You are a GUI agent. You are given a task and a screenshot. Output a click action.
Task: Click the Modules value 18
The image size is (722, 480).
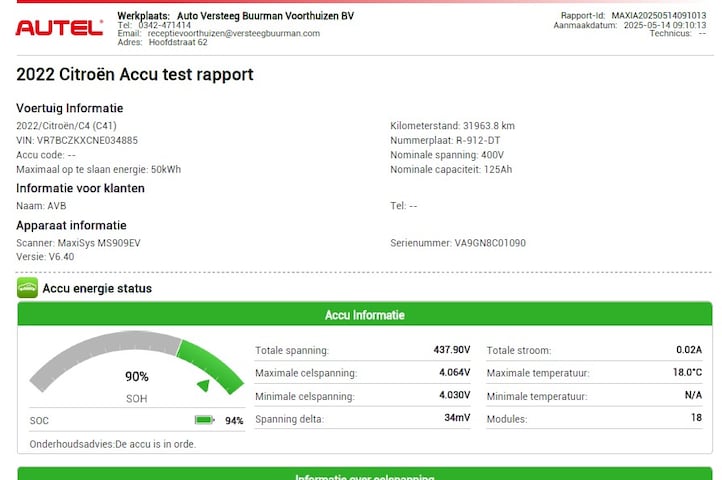tap(696, 417)
